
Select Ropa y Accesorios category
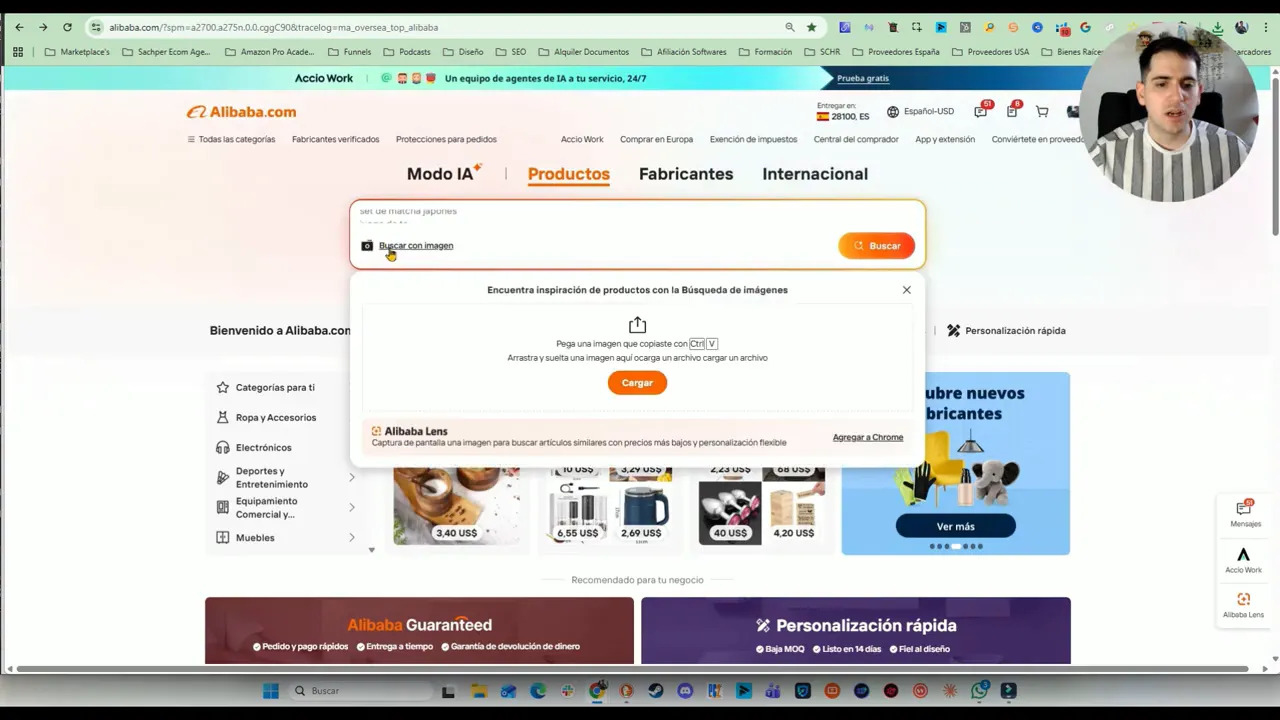pos(276,418)
